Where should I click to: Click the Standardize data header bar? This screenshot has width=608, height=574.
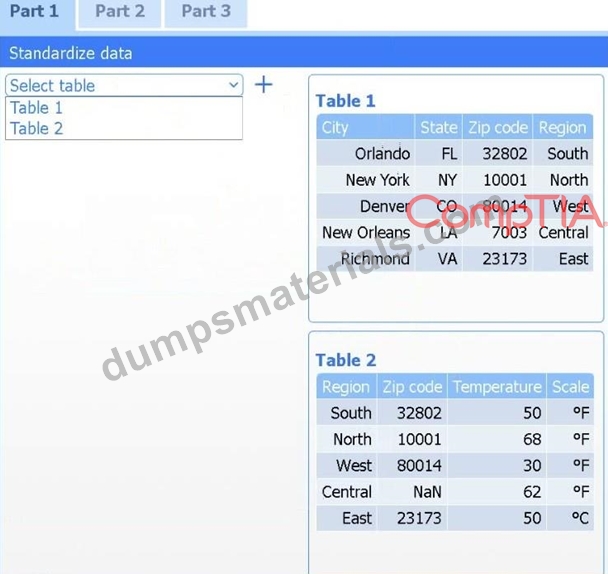tap(304, 53)
